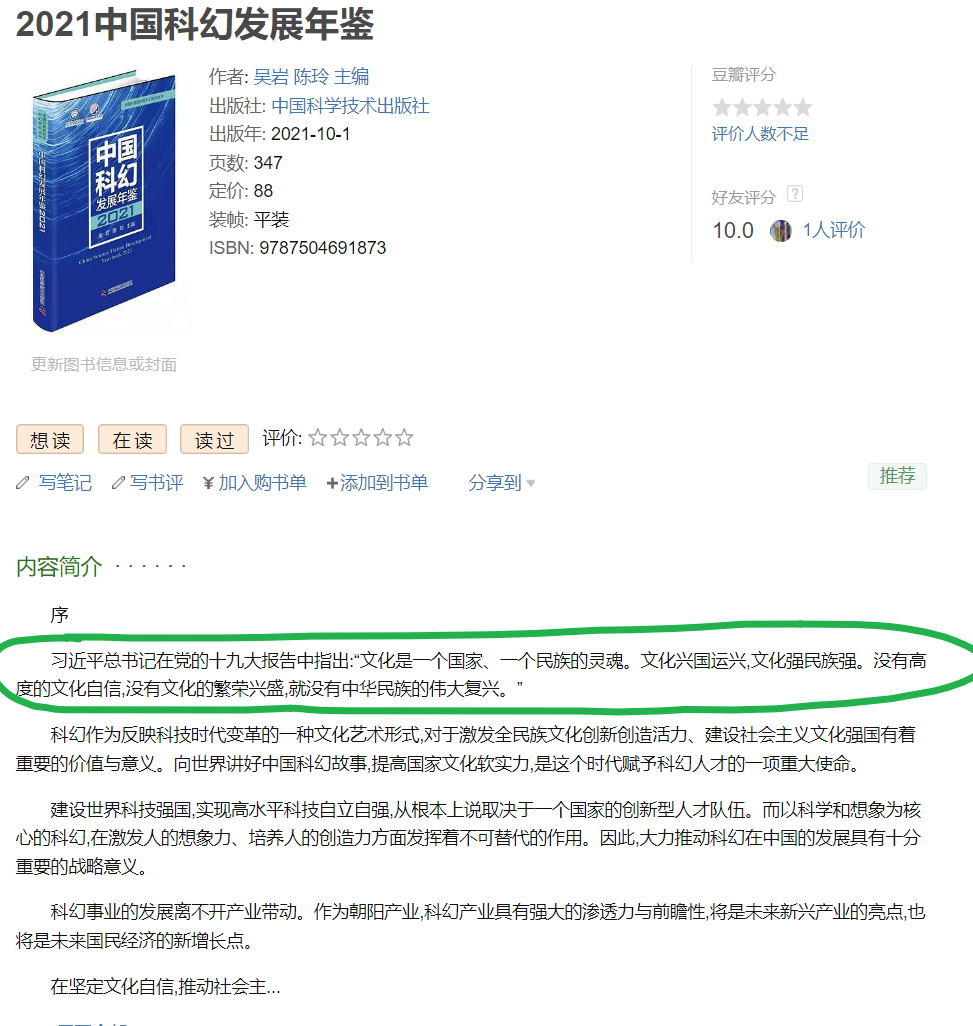
Task: Give five stars in 评价 rating row
Action: pyautogui.click(x=404, y=437)
